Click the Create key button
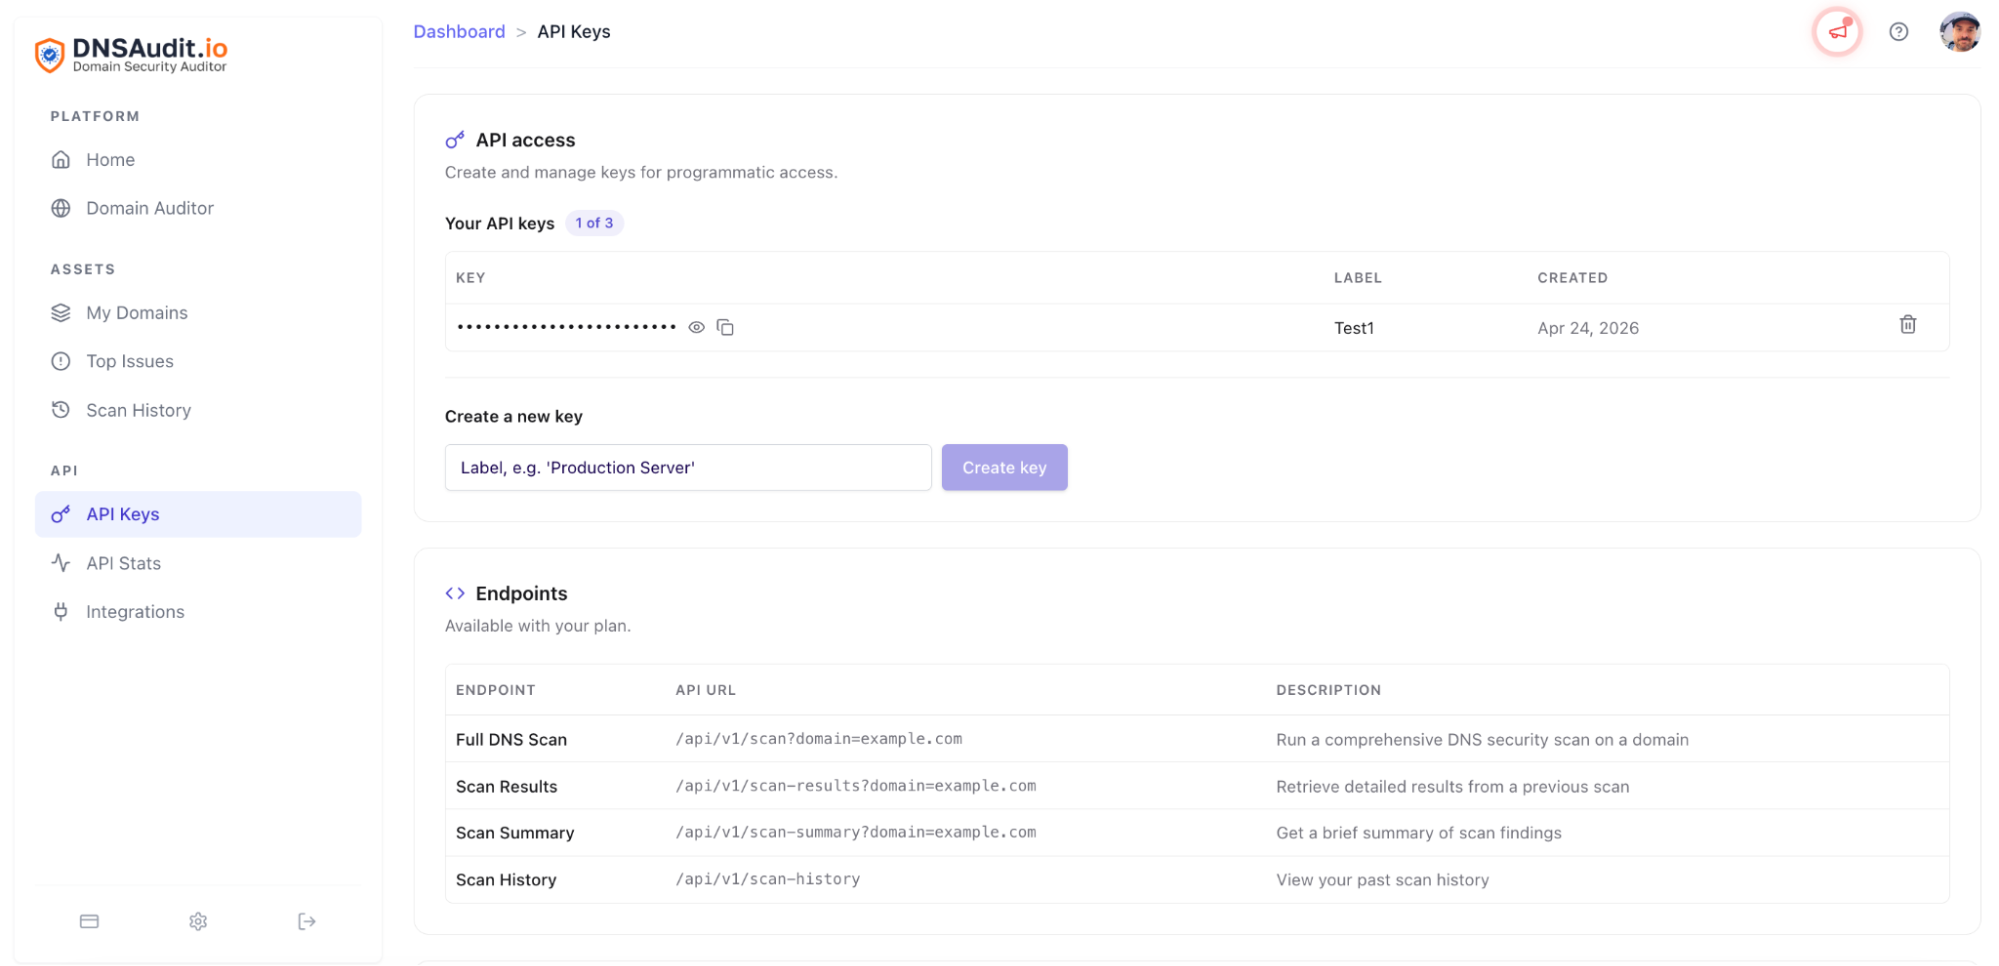The height and width of the screenshot is (966, 1999). [x=1004, y=467]
